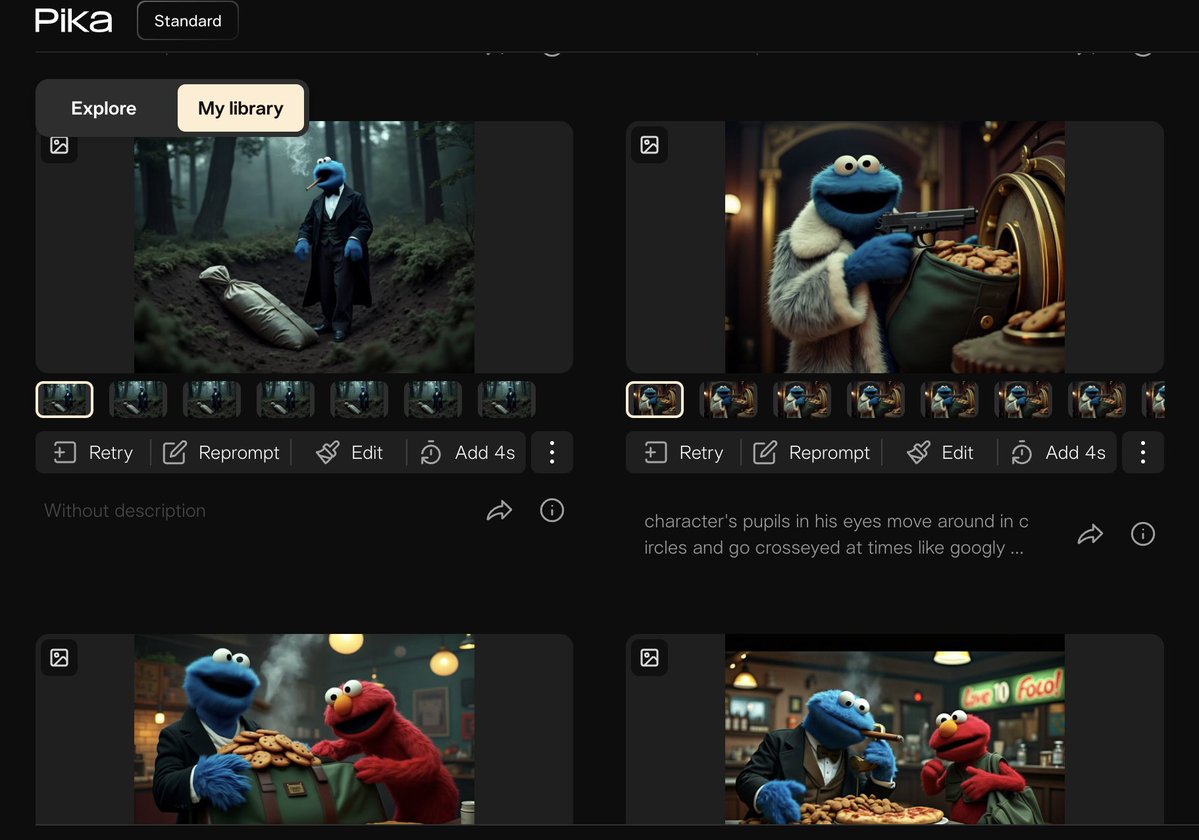The image size is (1199, 840).
Task: Open the three-dot menu on the forest video
Action: point(551,452)
